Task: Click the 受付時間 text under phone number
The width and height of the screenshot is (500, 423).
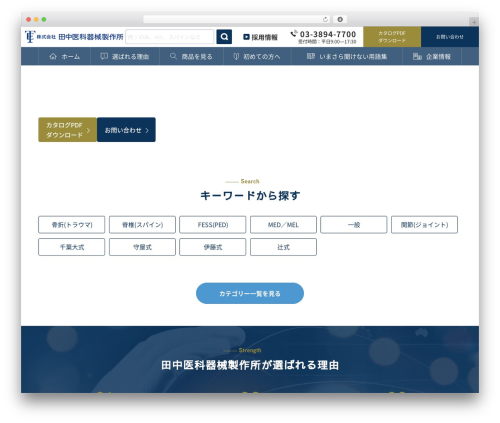Action: pyautogui.click(x=327, y=42)
